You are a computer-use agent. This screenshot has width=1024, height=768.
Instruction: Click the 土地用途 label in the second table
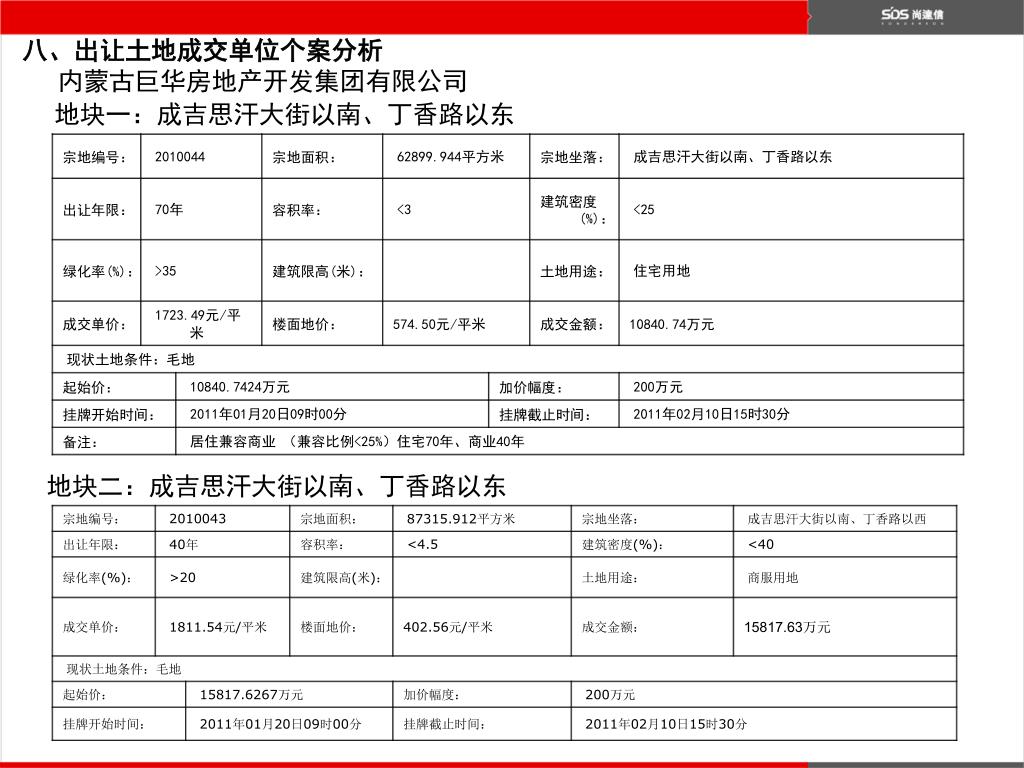[610, 578]
